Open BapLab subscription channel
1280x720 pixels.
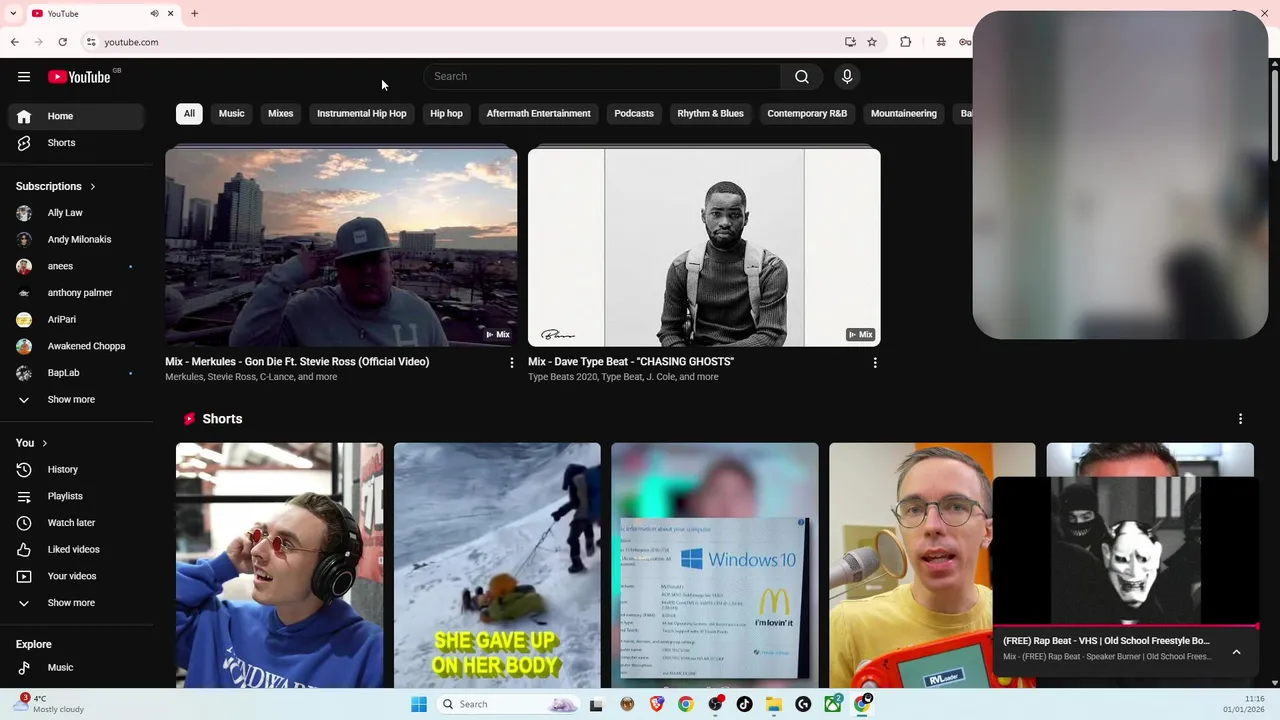point(77,373)
